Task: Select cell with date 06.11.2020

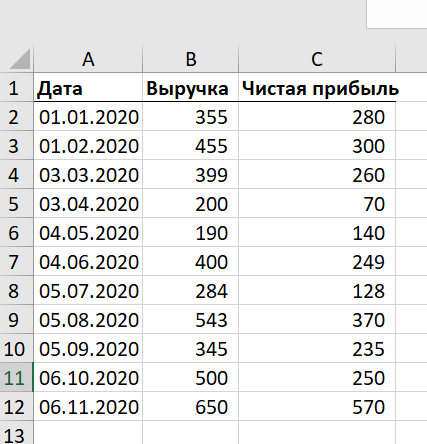Action: point(88,406)
